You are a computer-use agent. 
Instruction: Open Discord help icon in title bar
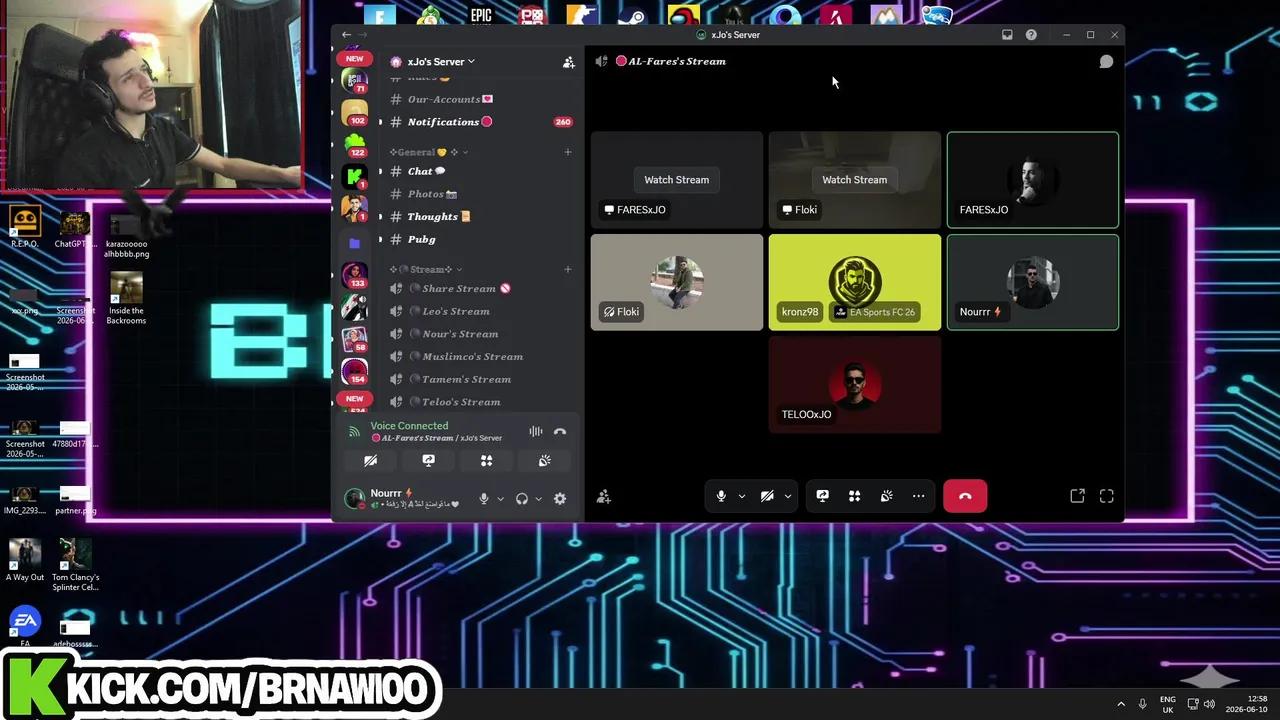coord(1031,34)
